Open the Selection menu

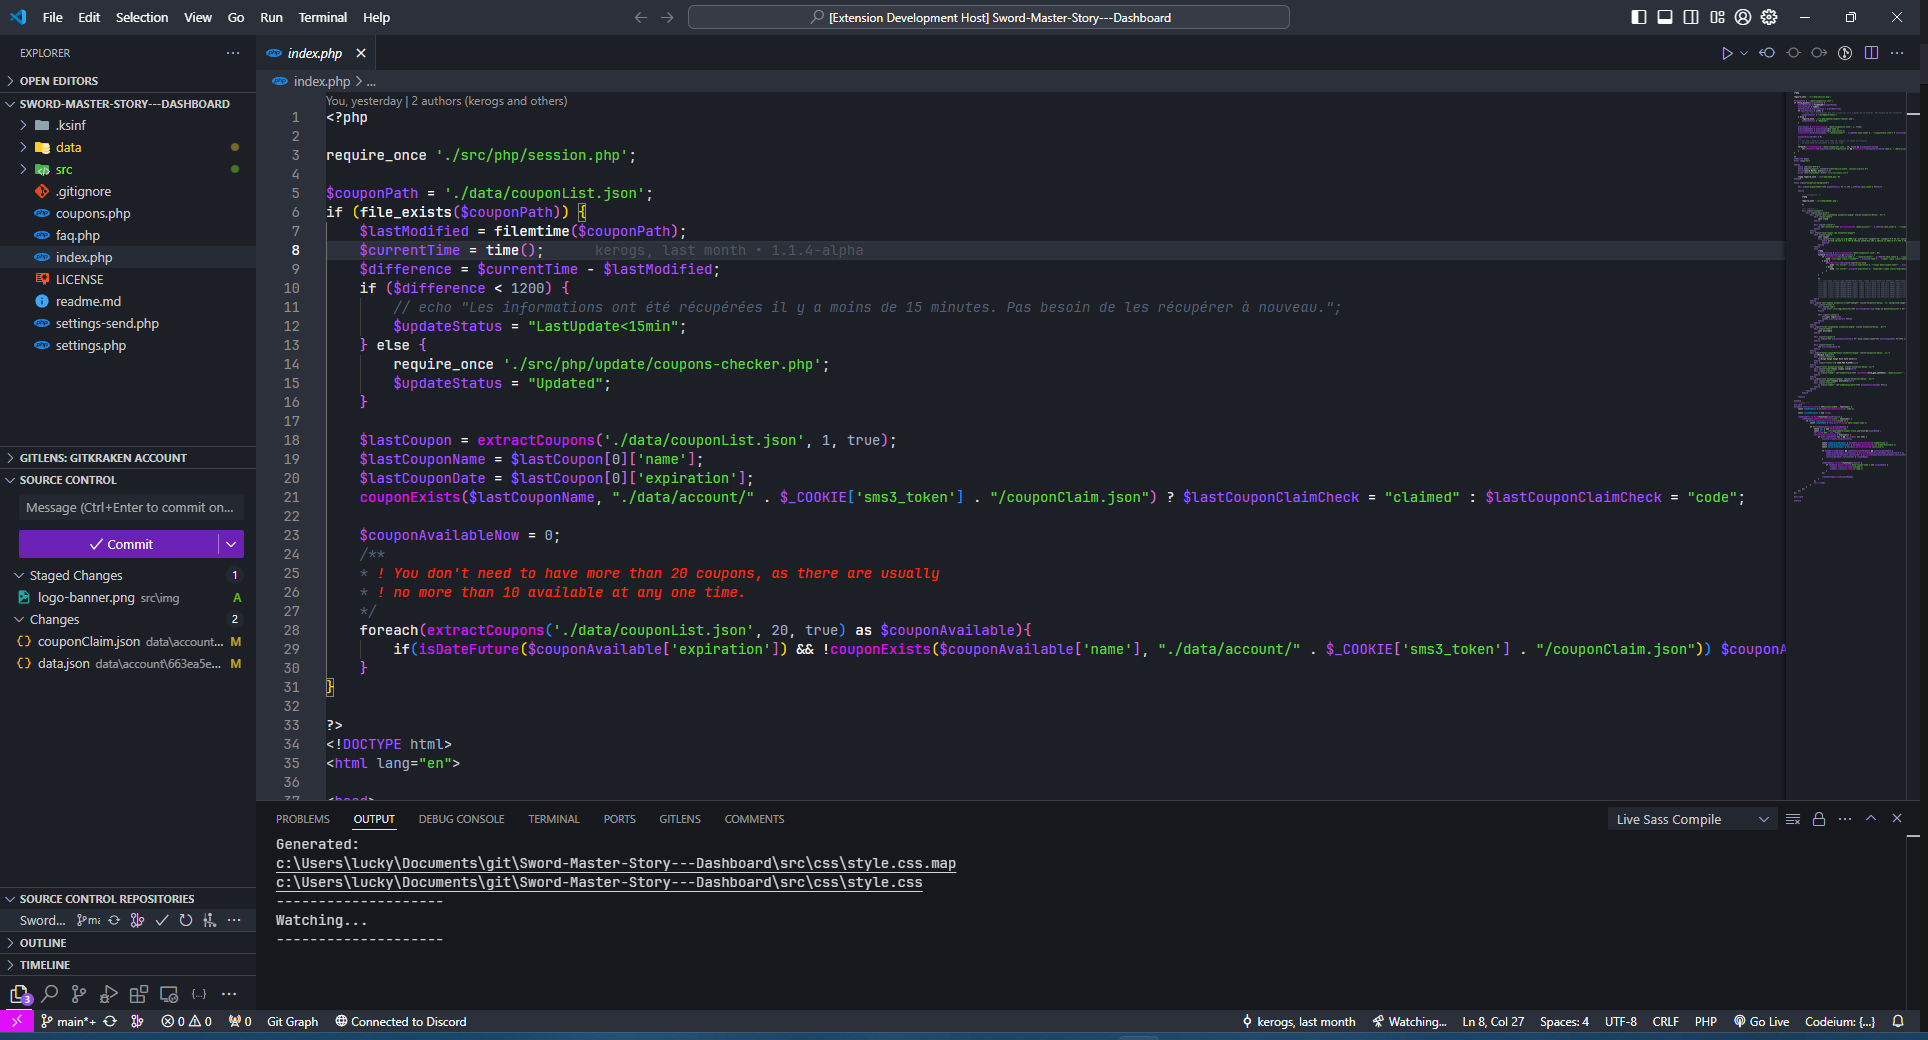(x=142, y=17)
